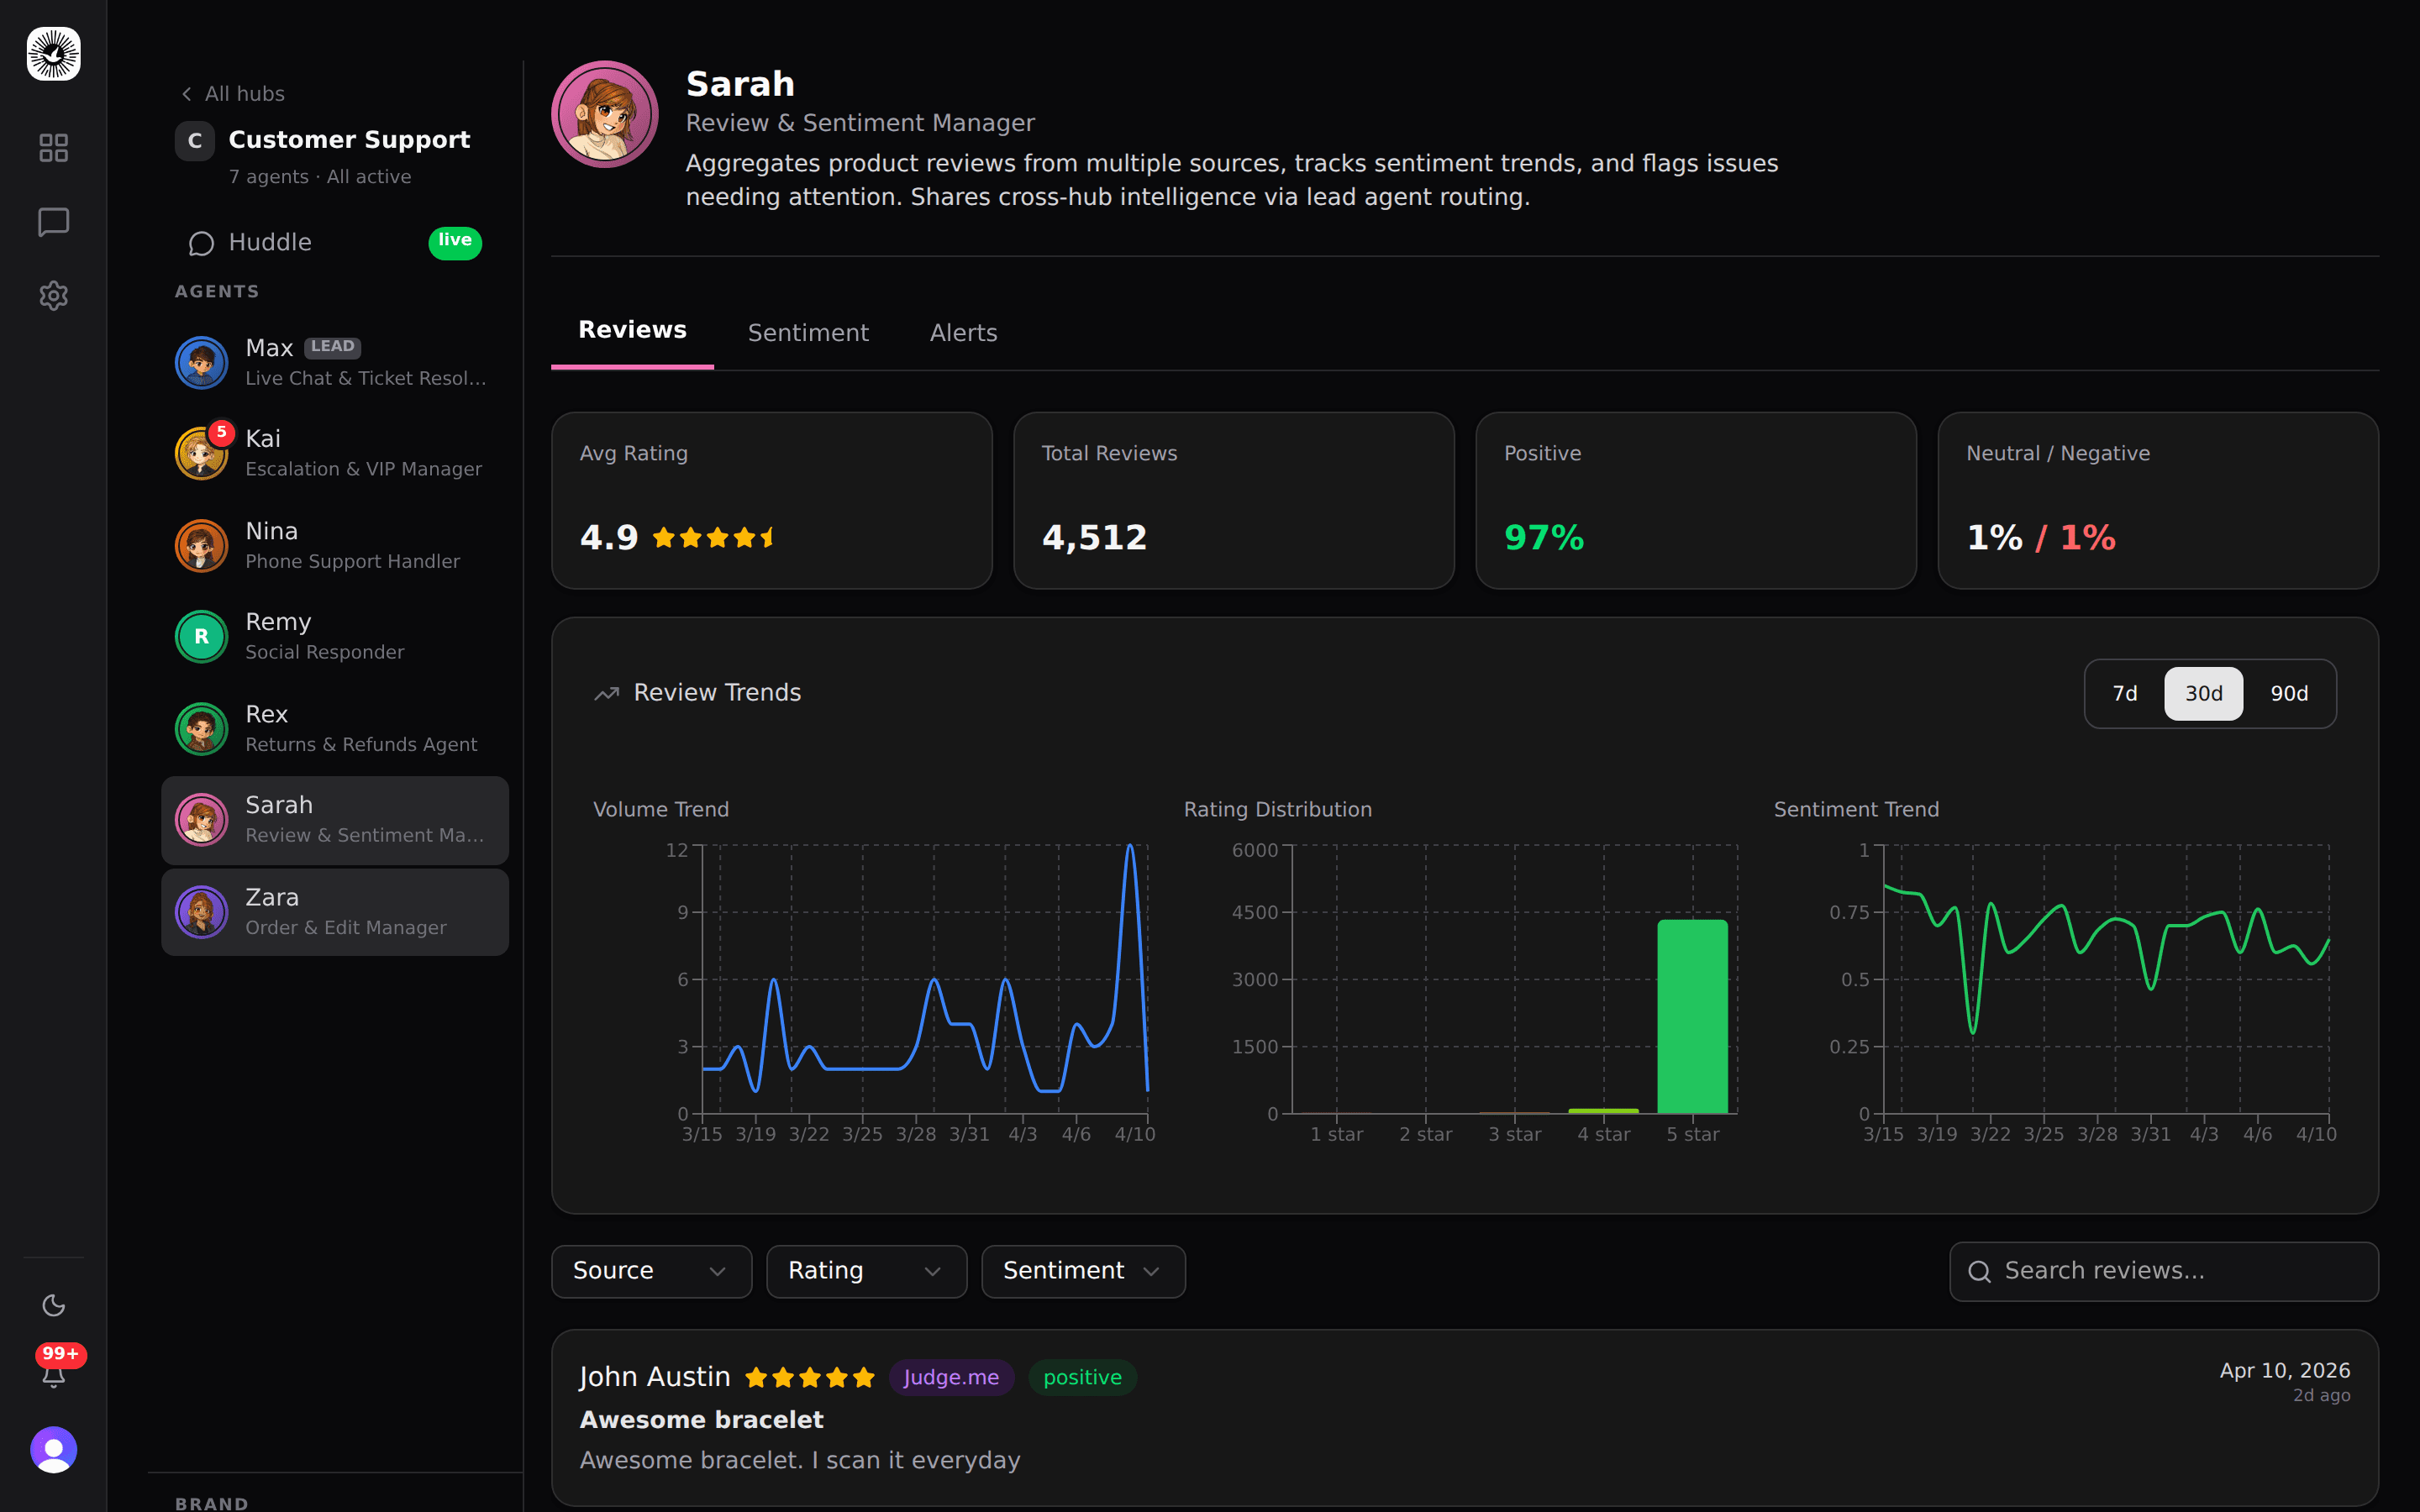Switch to the Sentiment tab
2420x1512 pixels.
click(x=808, y=332)
